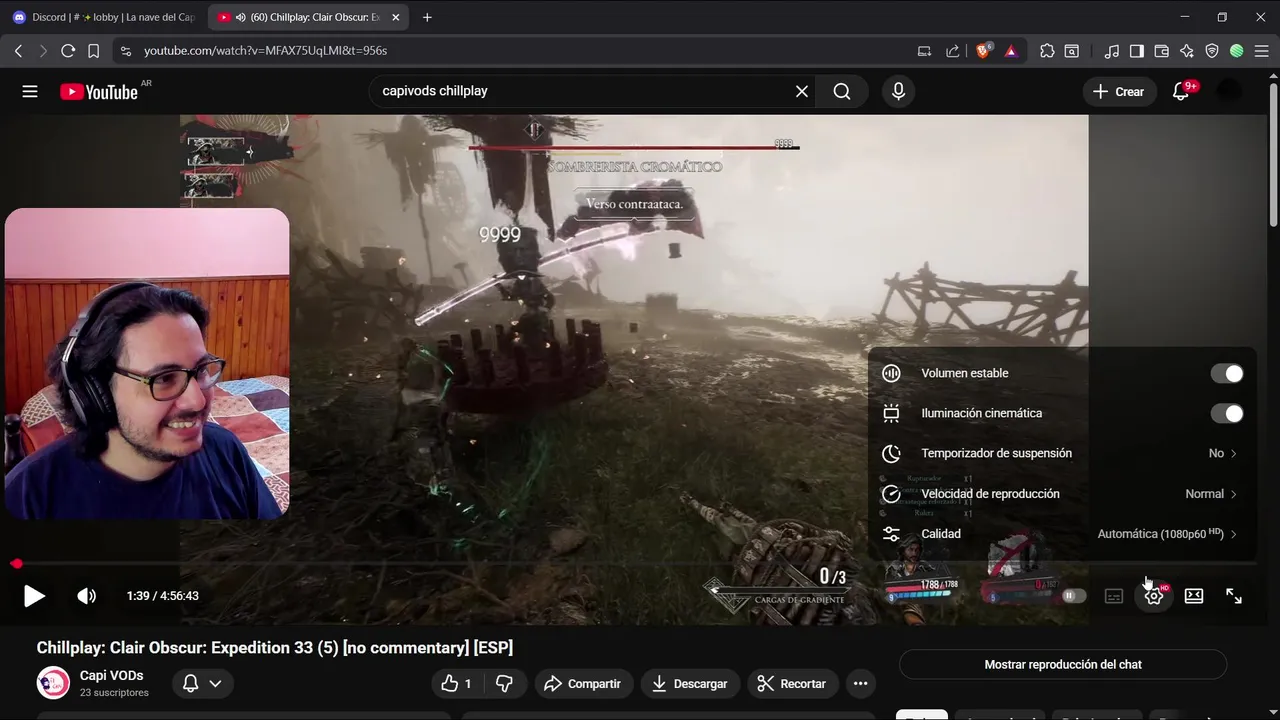
Task: Open Velocidad de reproducción submenu
Action: 1062,494
